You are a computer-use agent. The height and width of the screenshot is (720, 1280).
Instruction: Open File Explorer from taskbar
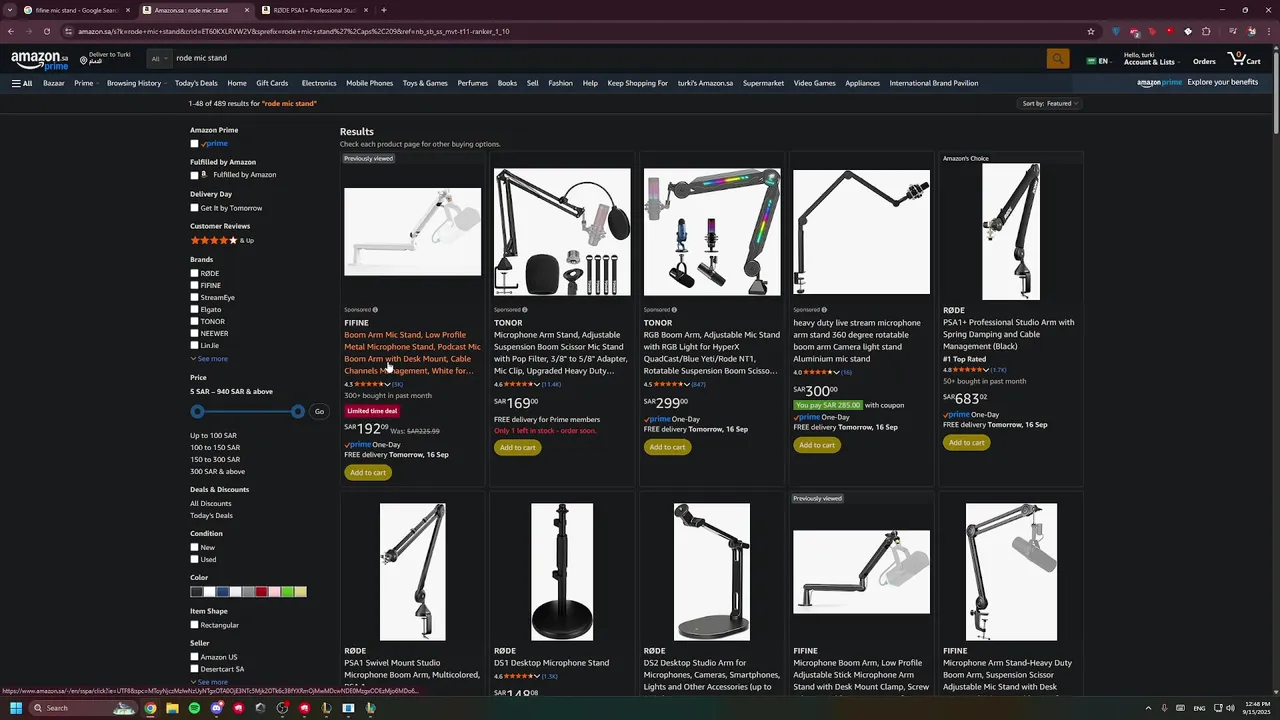point(172,708)
